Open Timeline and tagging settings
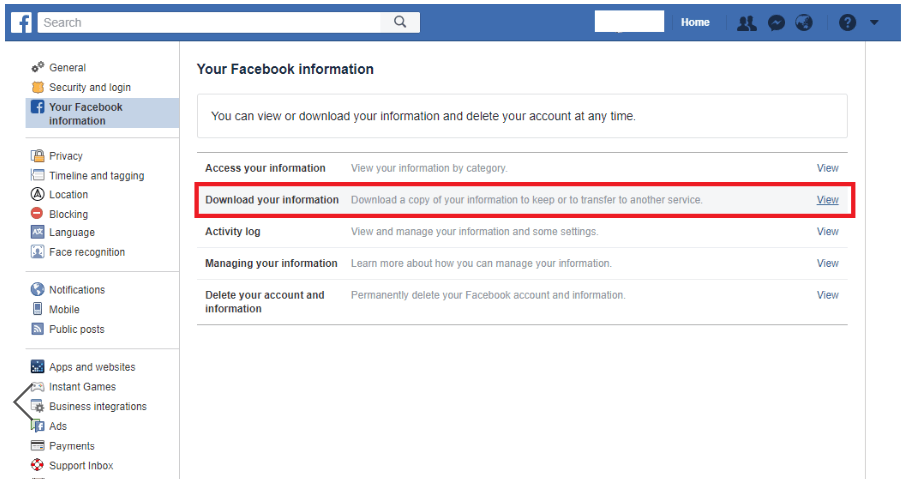The height and width of the screenshot is (479, 914). pyautogui.click(x=96, y=176)
